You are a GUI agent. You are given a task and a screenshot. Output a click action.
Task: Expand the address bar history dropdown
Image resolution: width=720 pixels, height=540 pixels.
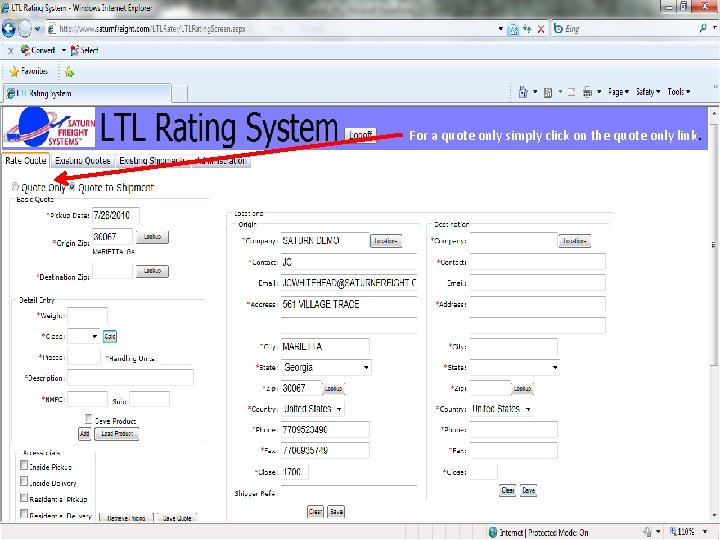(x=501, y=29)
